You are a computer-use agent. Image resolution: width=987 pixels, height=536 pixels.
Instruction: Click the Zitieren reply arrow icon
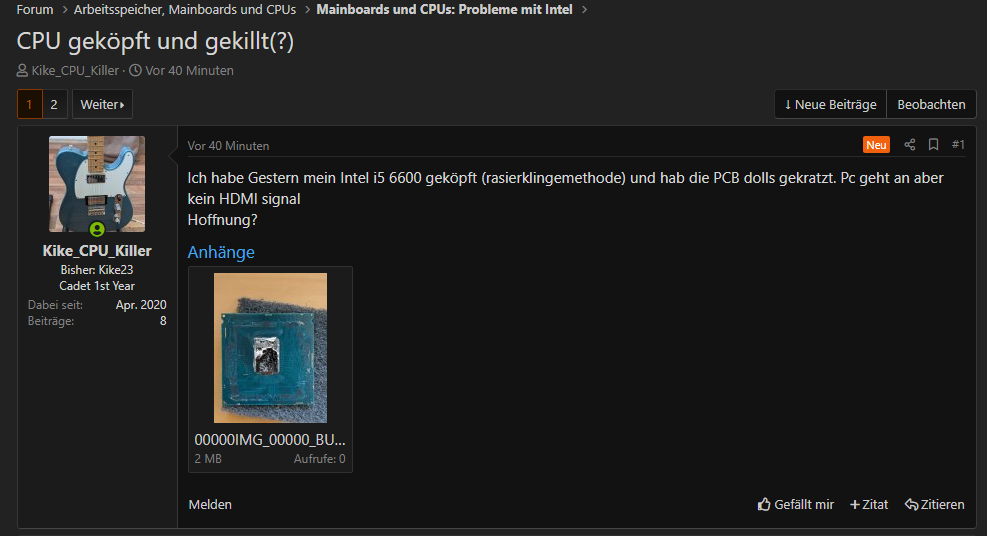tap(911, 505)
